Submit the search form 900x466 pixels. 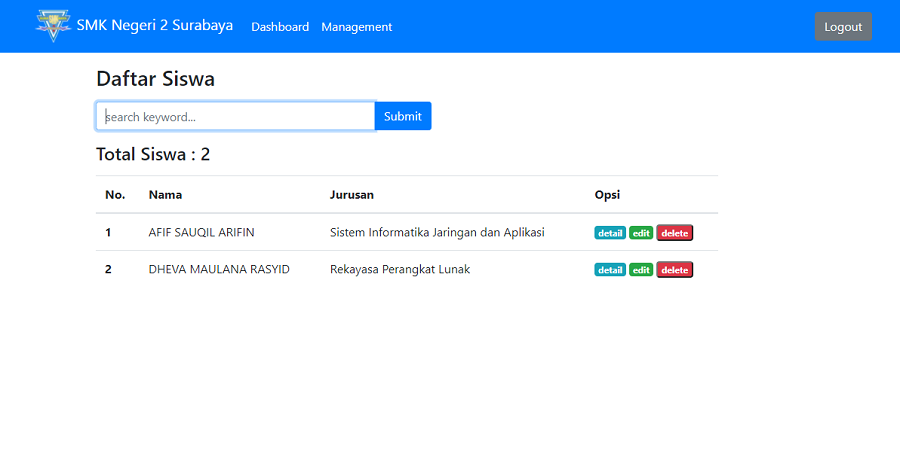tap(403, 116)
